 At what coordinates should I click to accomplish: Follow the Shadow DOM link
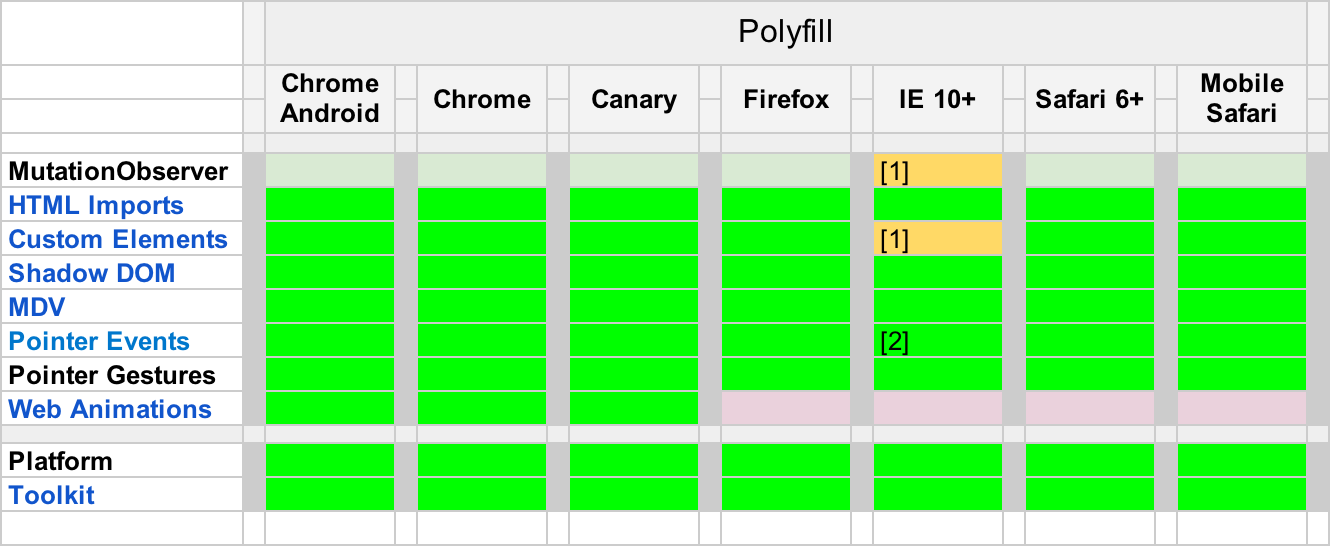click(x=92, y=274)
